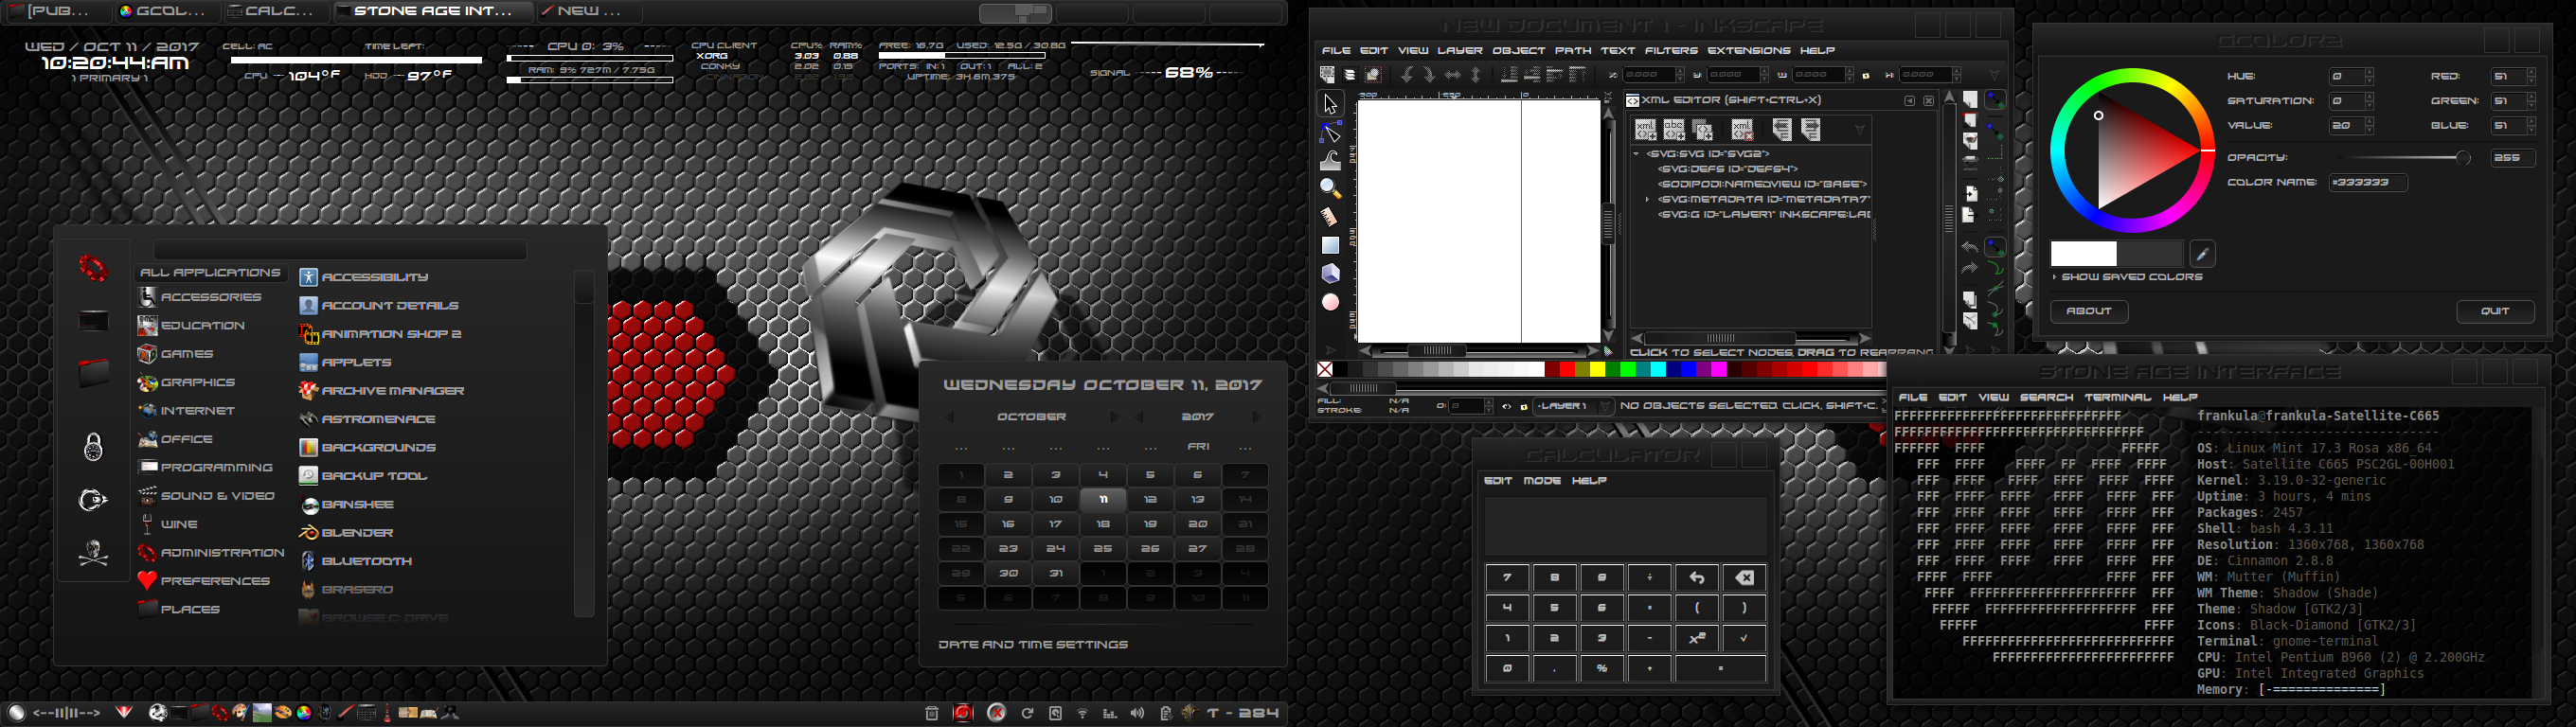Select the Zoom magnifier tool in Inkscape
Viewport: 2576px width, 727px height.
pos(1330,189)
